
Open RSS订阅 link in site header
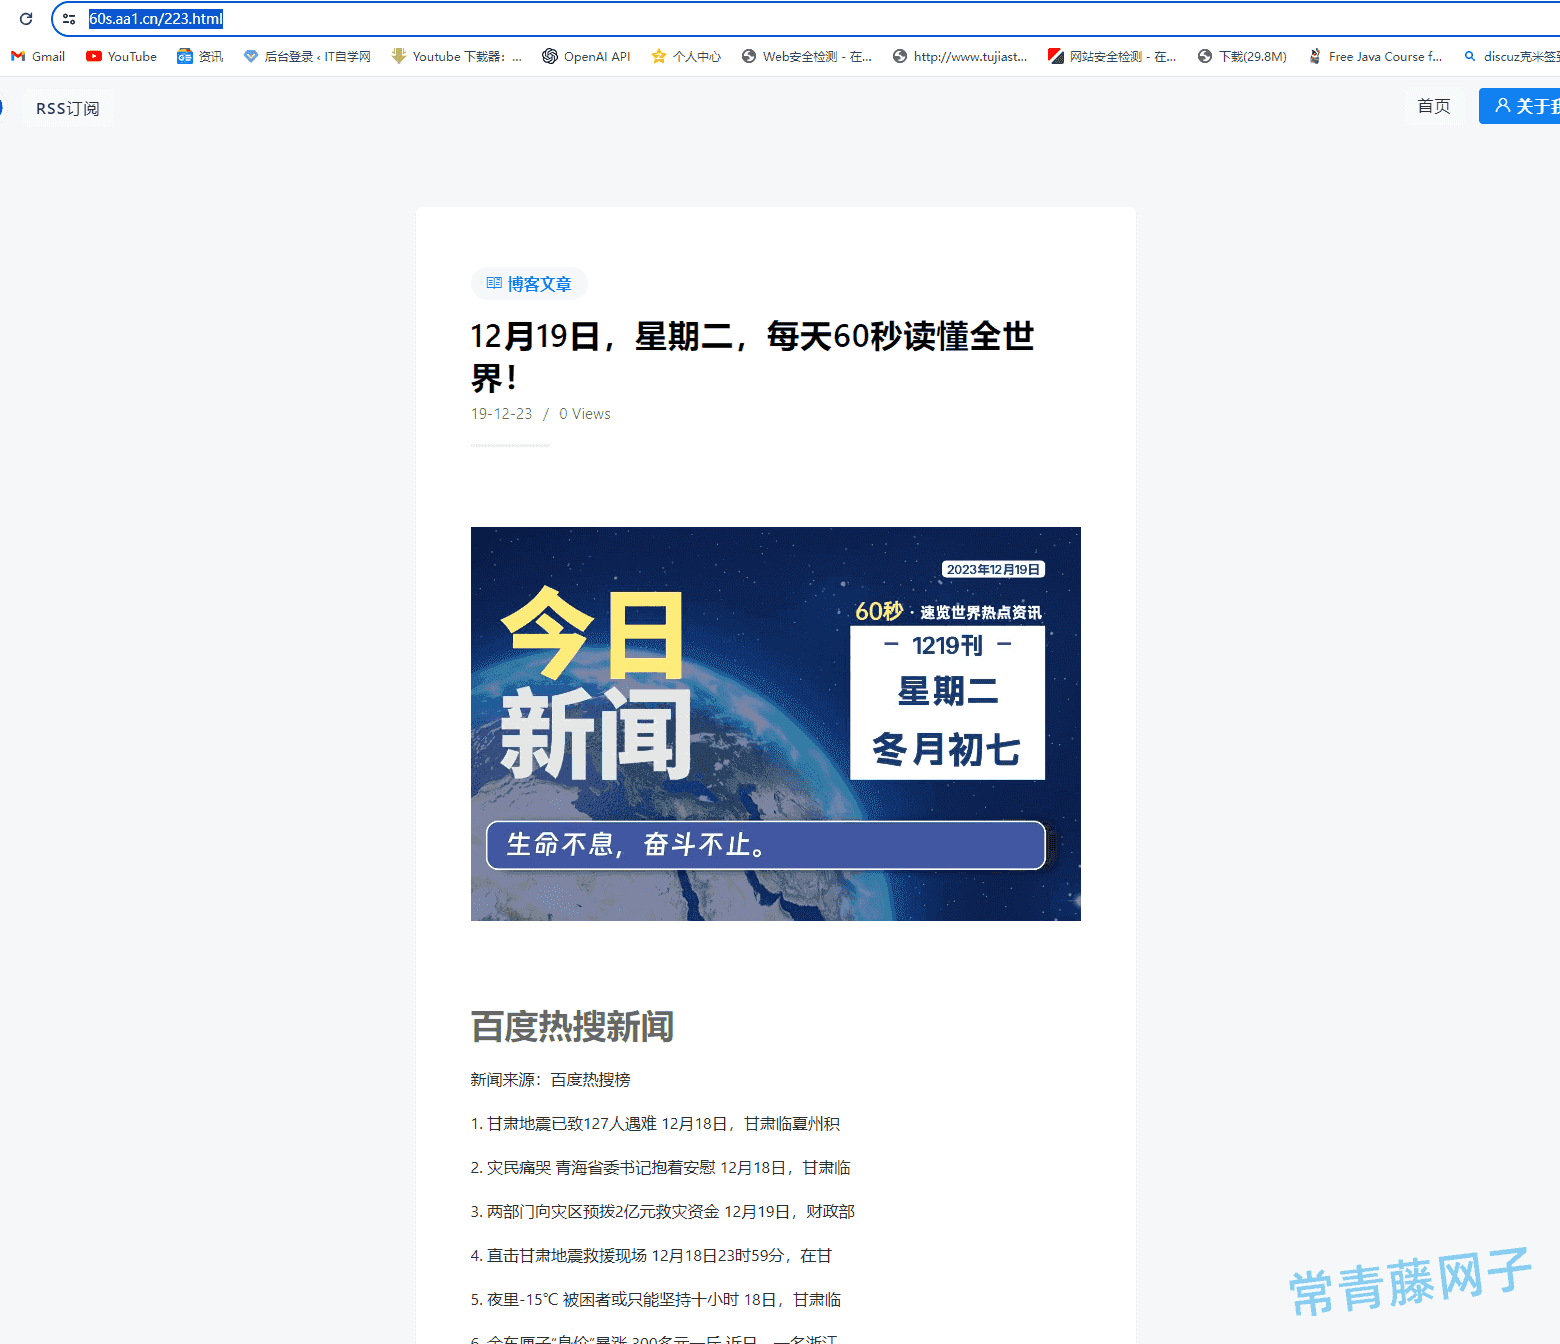68,108
